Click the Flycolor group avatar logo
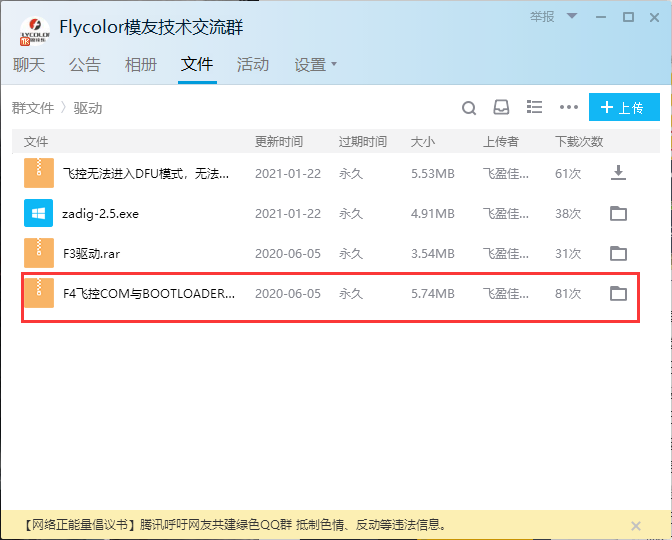 click(x=35, y=31)
